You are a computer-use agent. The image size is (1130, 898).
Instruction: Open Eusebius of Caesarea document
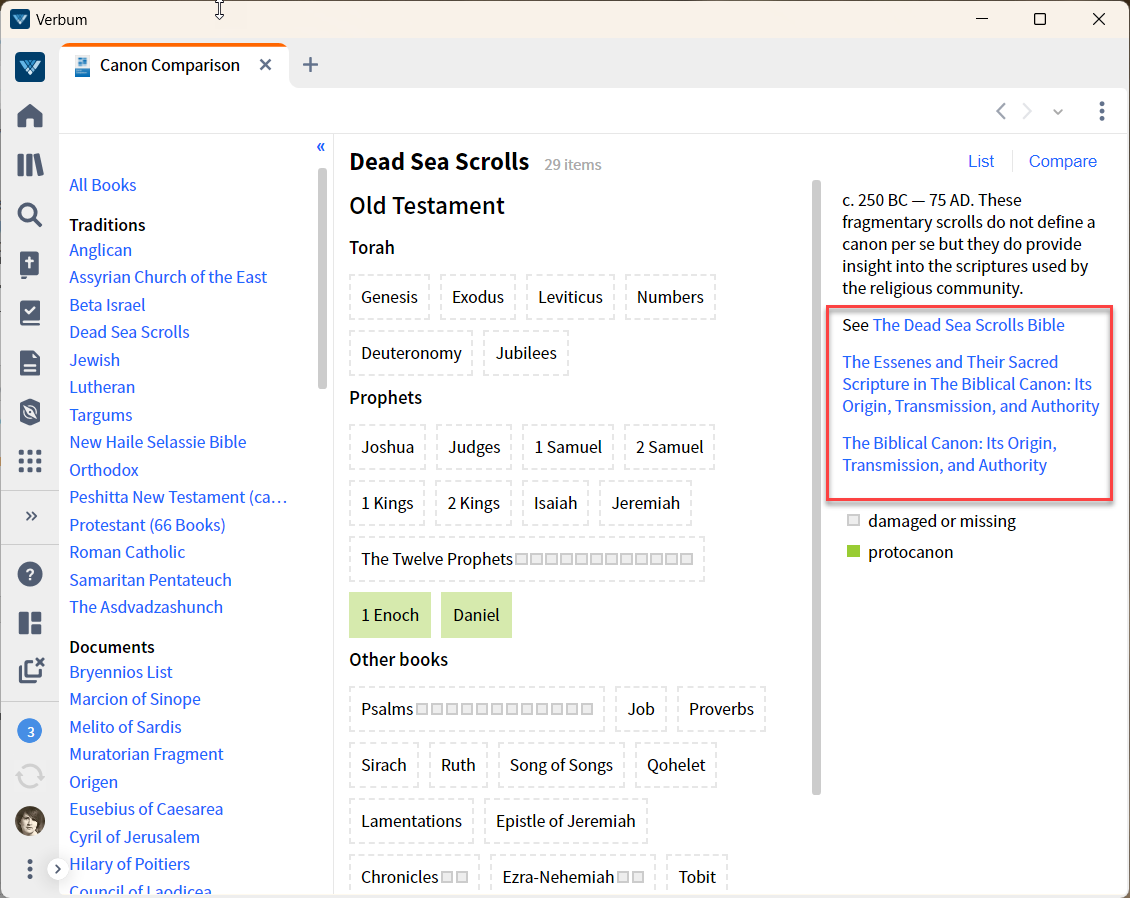pos(146,809)
